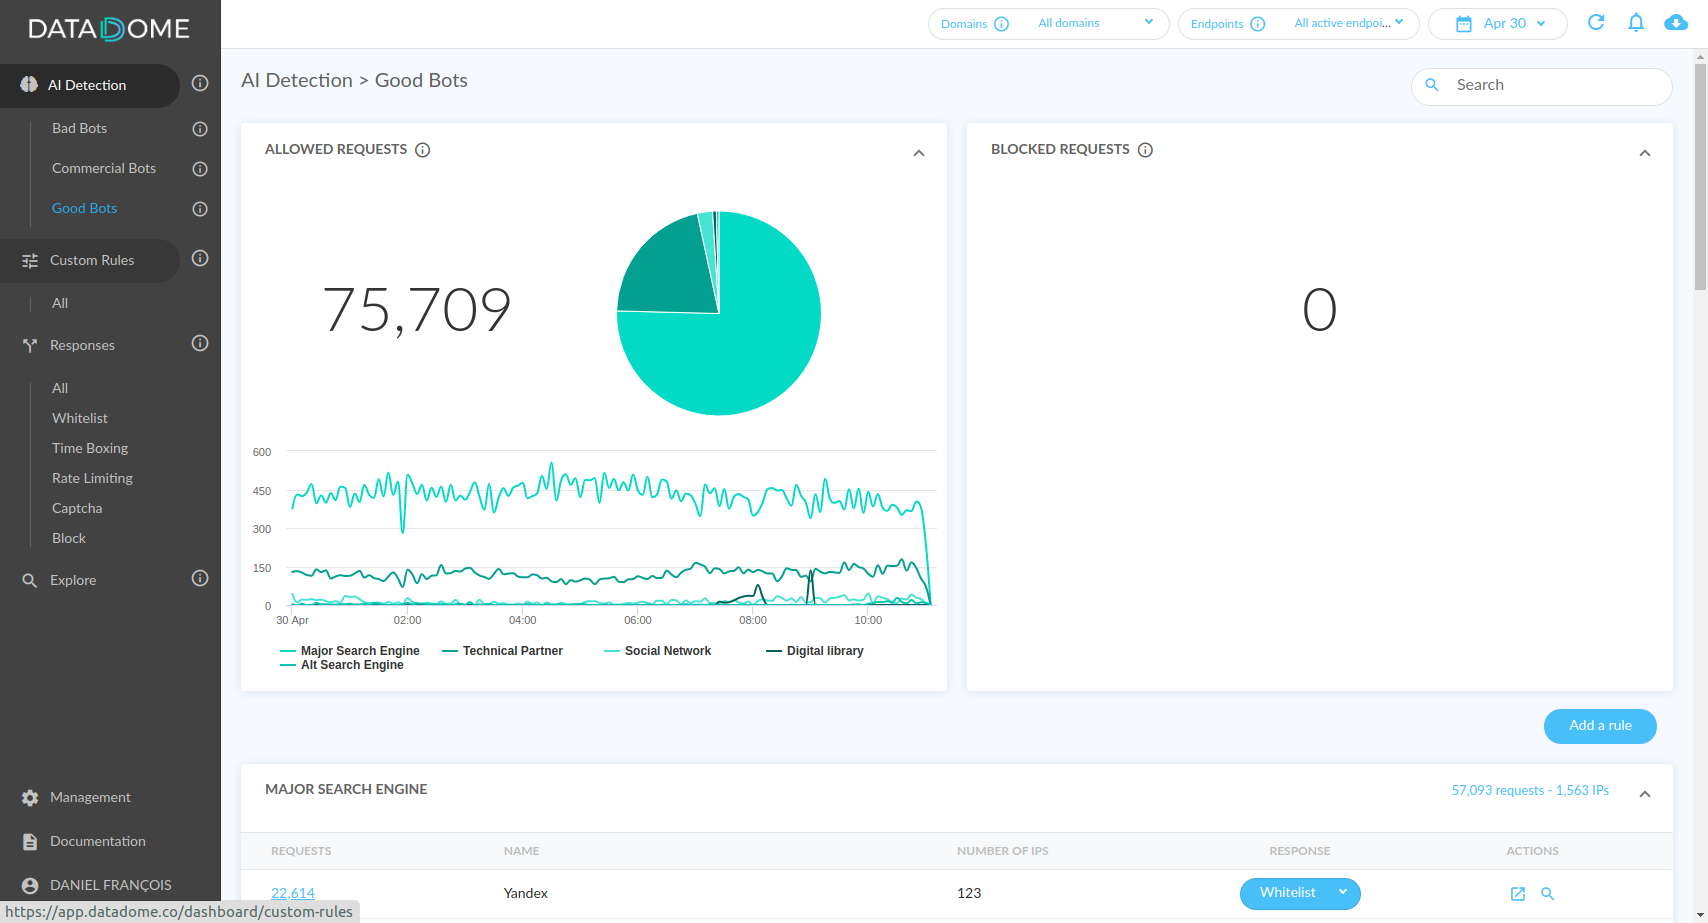Click the Add a rule button

click(x=1600, y=726)
